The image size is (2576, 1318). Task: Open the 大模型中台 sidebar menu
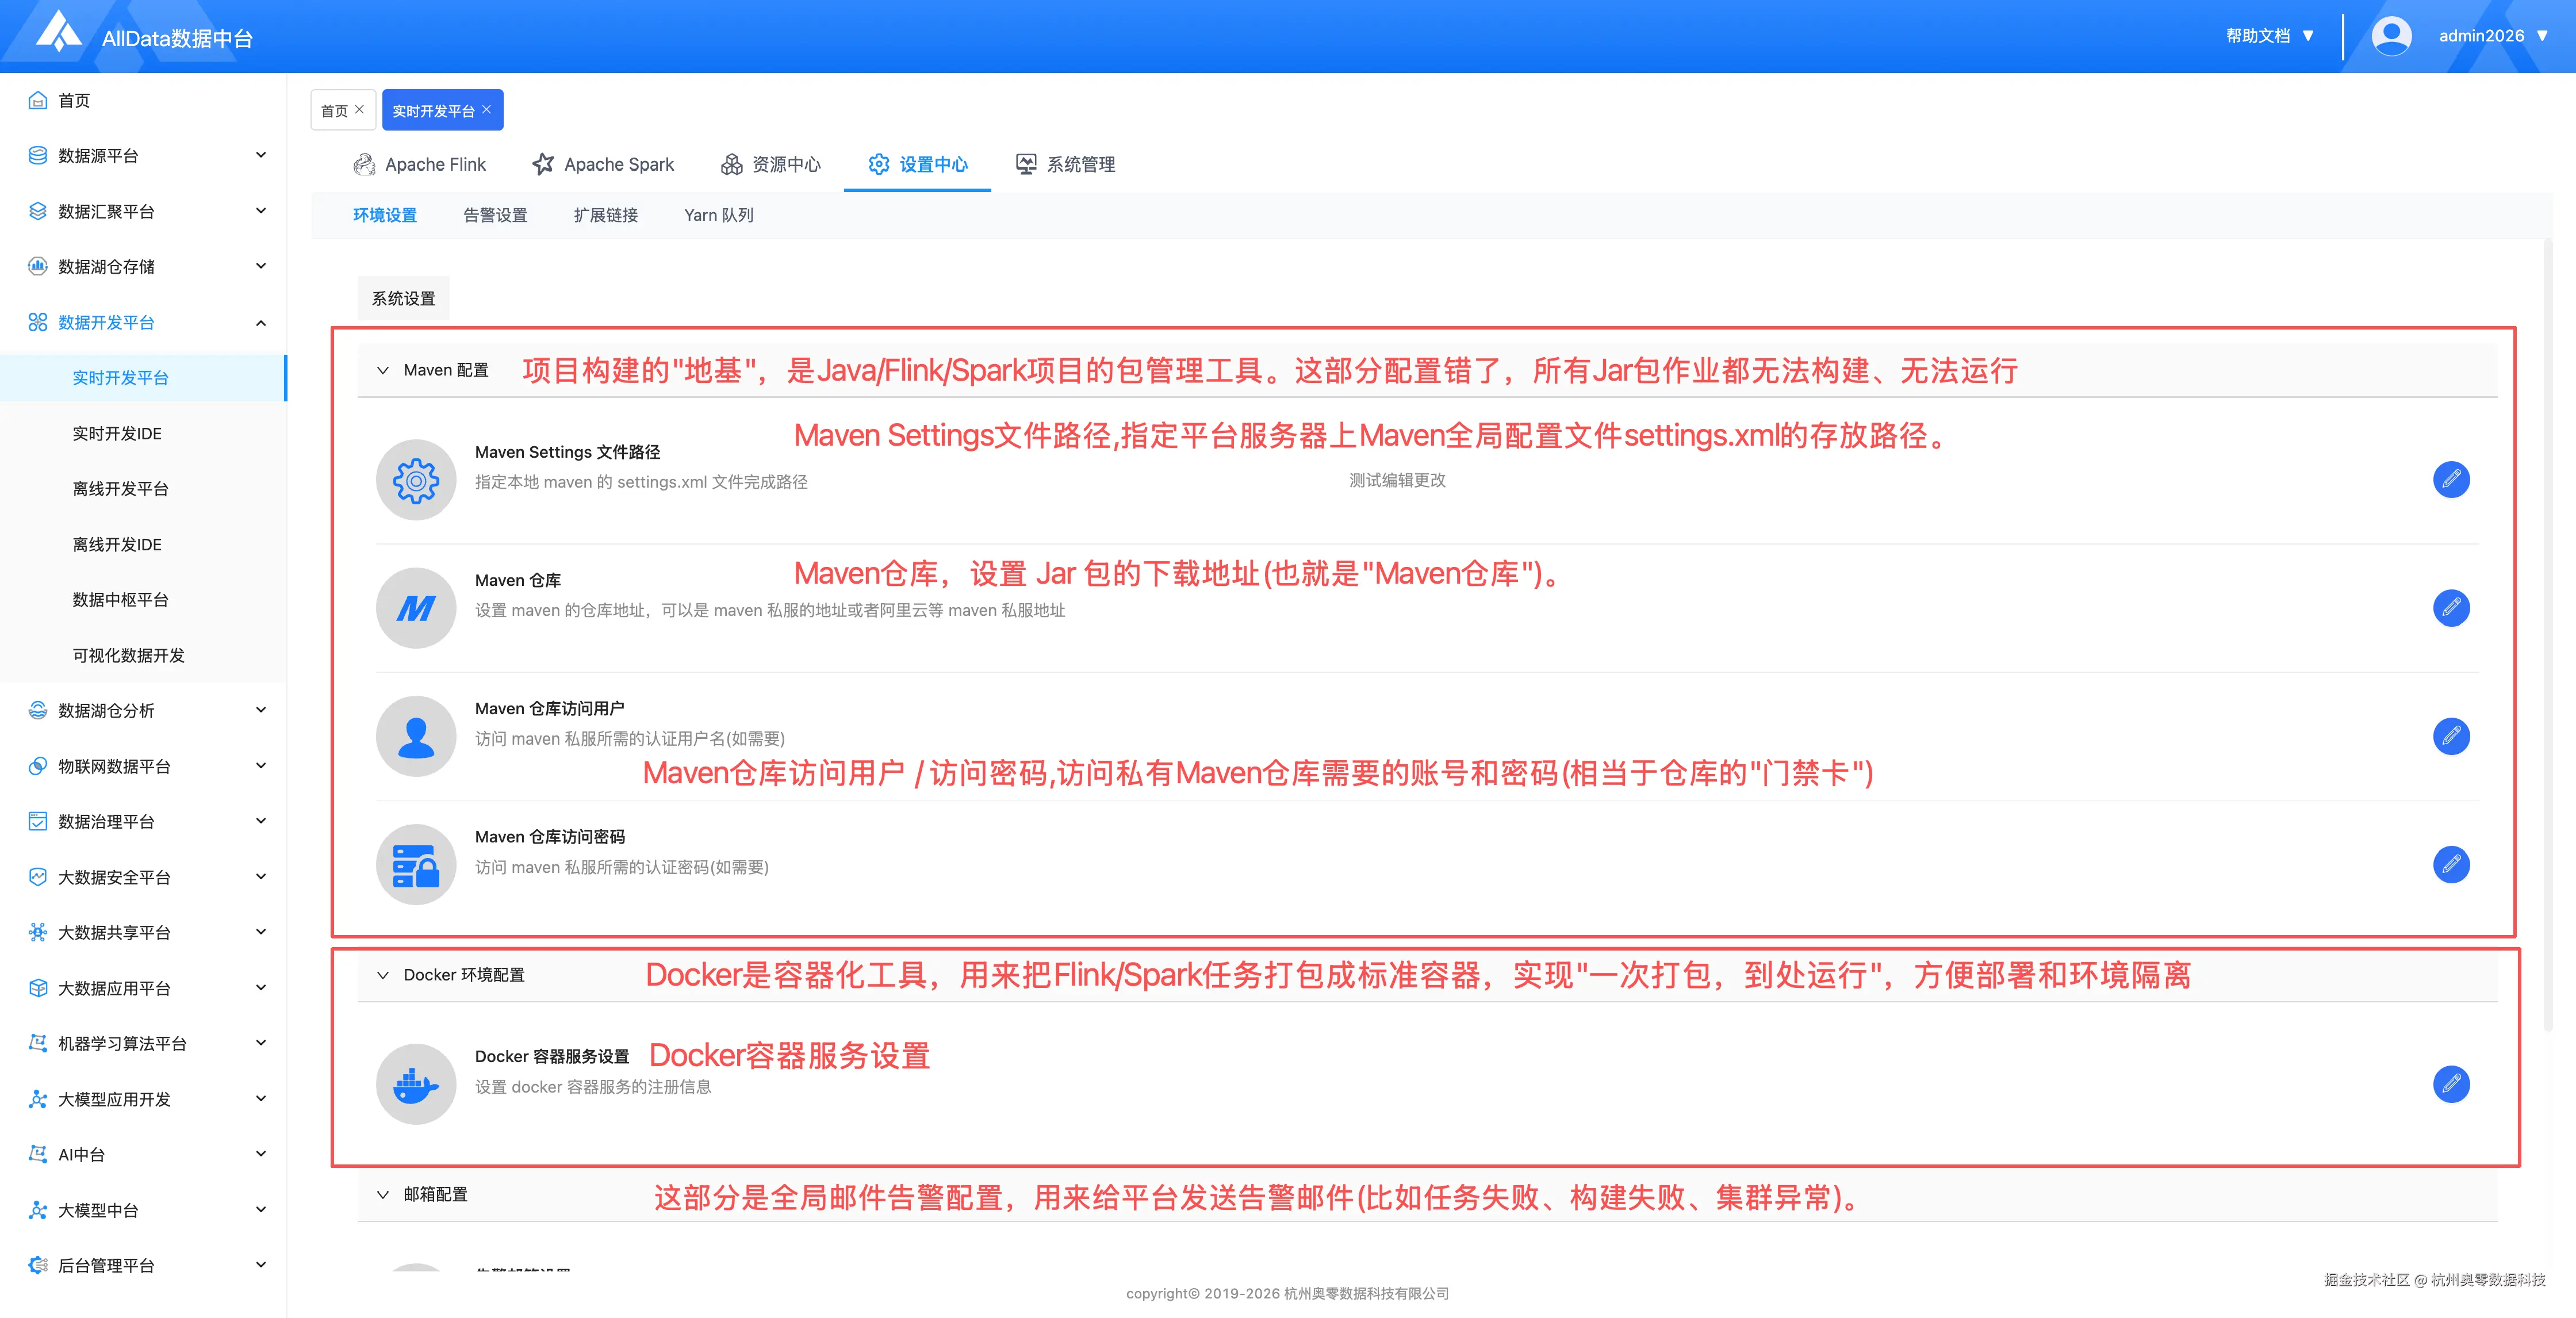point(143,1210)
